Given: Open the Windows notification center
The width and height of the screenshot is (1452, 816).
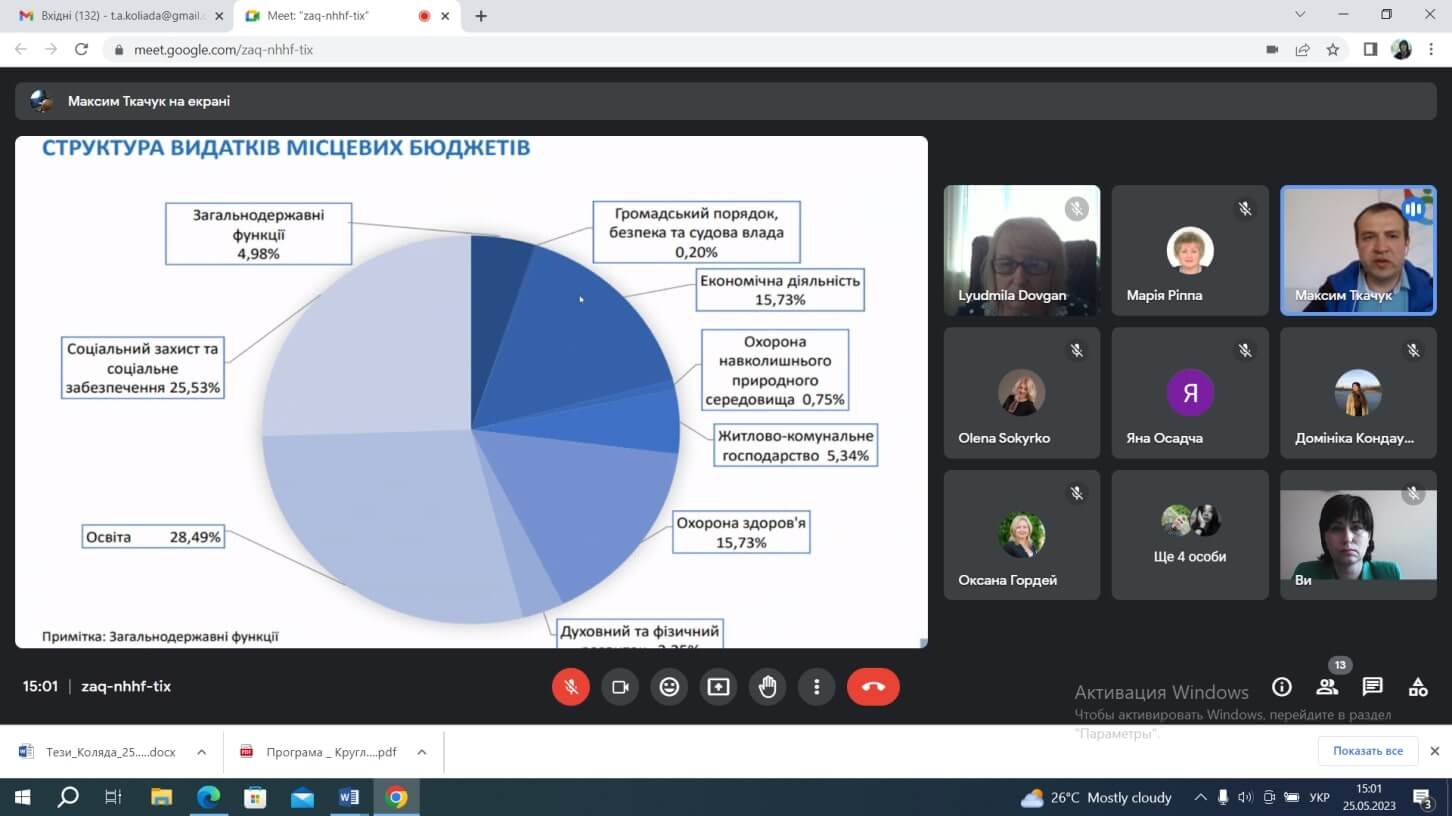Looking at the screenshot, I should point(1422,797).
